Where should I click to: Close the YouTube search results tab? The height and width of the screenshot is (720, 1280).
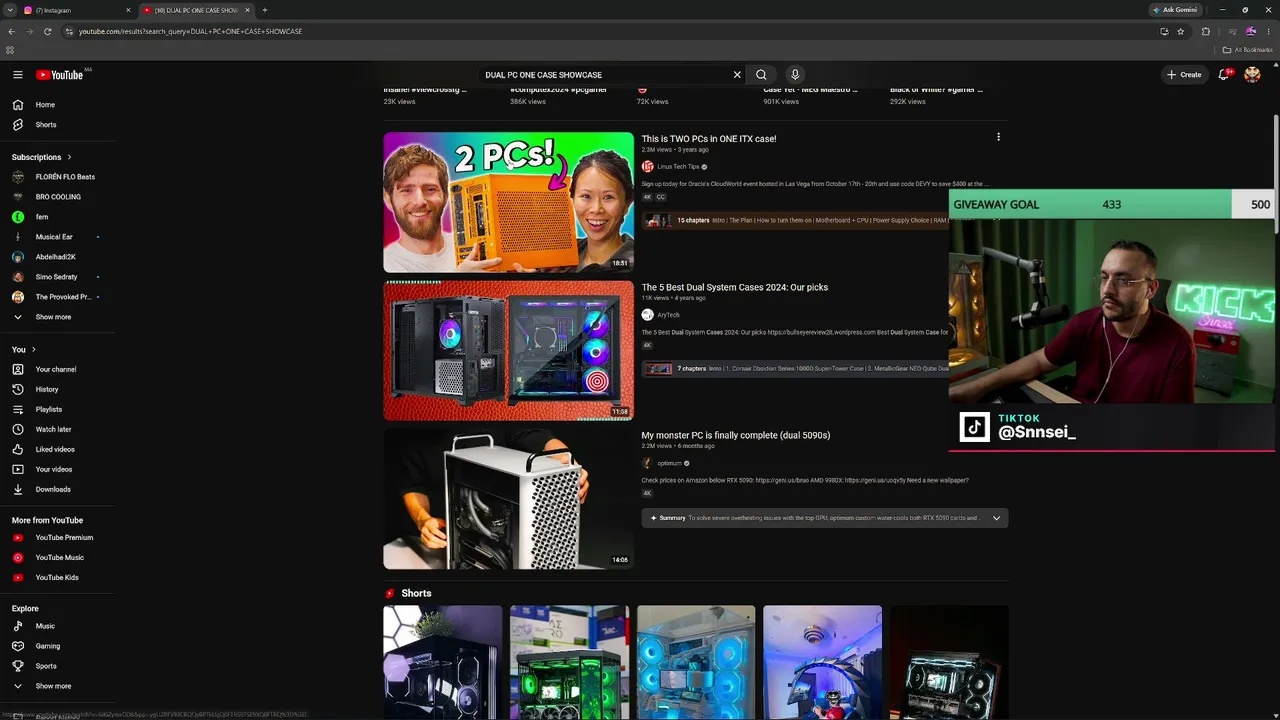pos(247,10)
